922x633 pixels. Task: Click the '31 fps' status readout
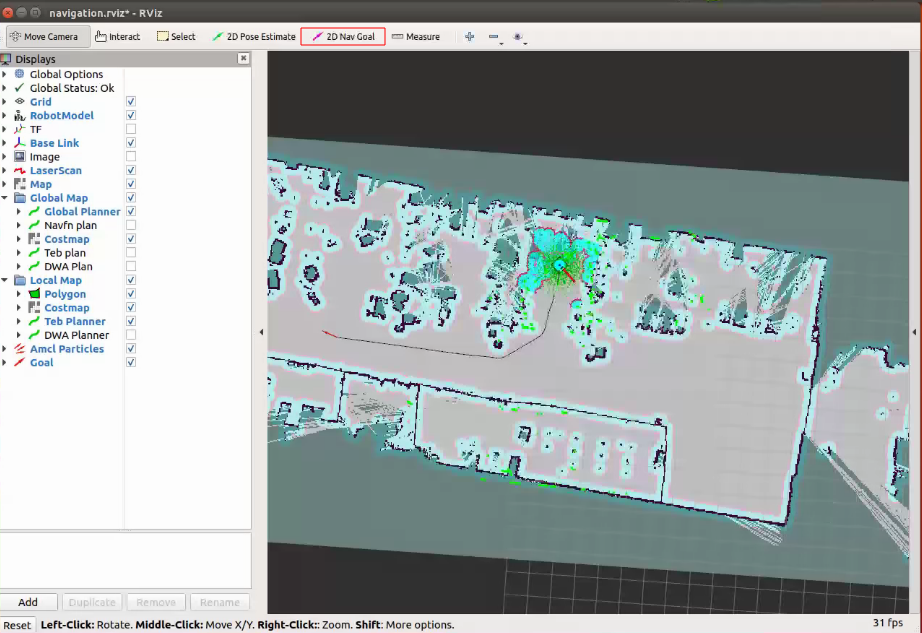(x=888, y=622)
